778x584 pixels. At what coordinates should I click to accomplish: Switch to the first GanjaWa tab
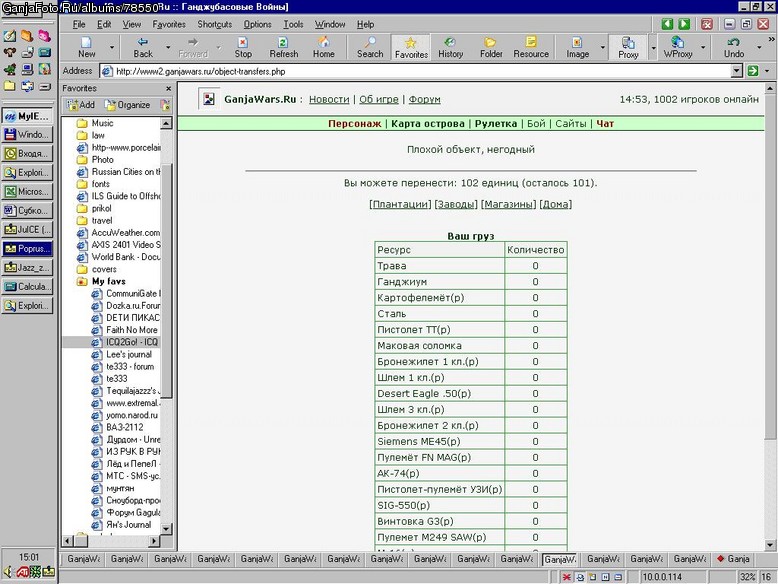(x=83, y=559)
